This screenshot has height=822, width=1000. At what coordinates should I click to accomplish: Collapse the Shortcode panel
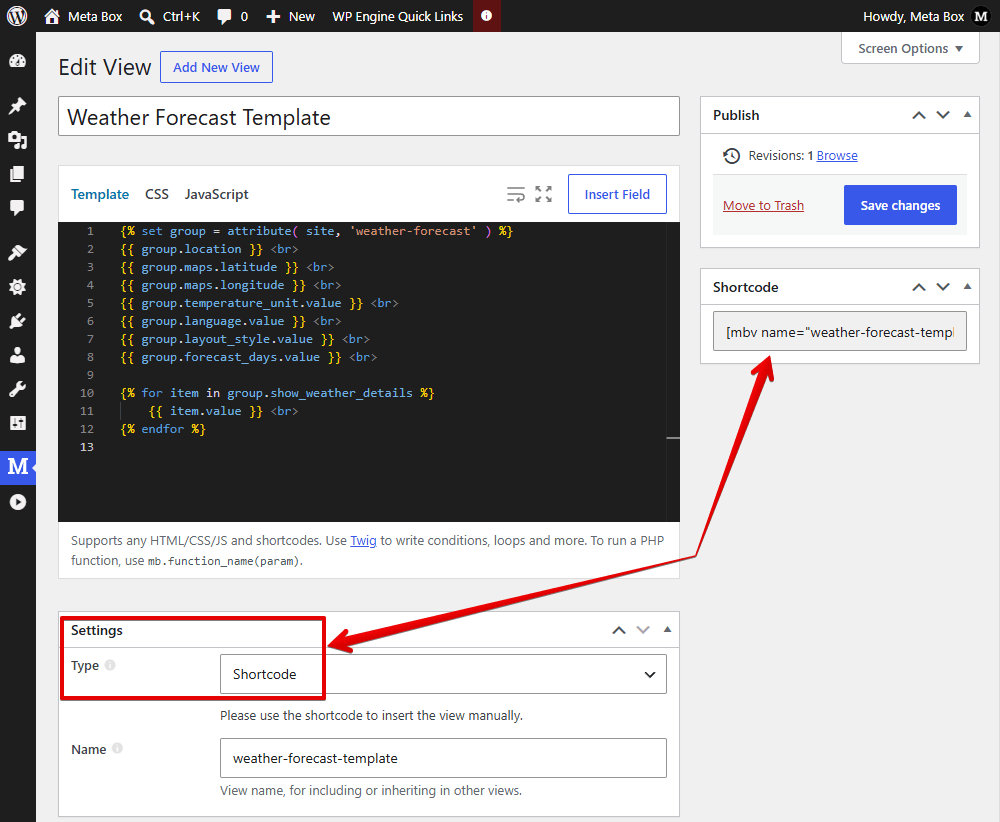[967, 286]
